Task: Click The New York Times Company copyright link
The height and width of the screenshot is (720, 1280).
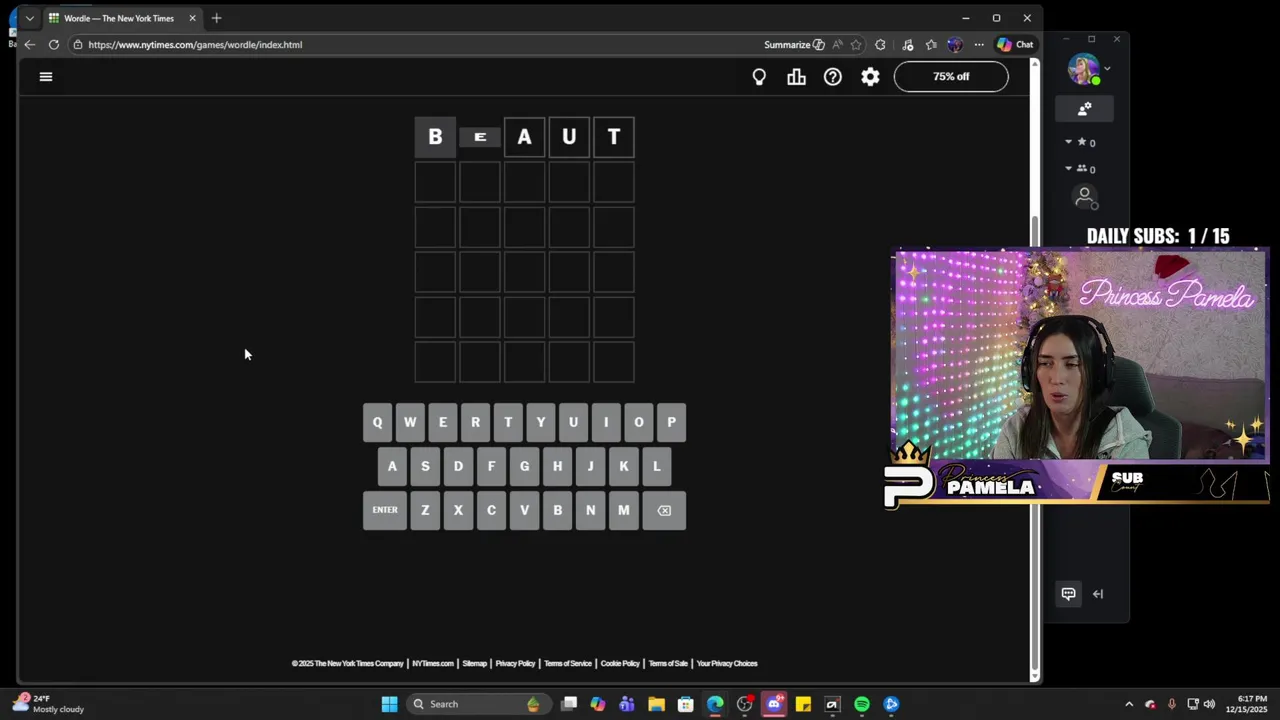Action: click(x=348, y=664)
